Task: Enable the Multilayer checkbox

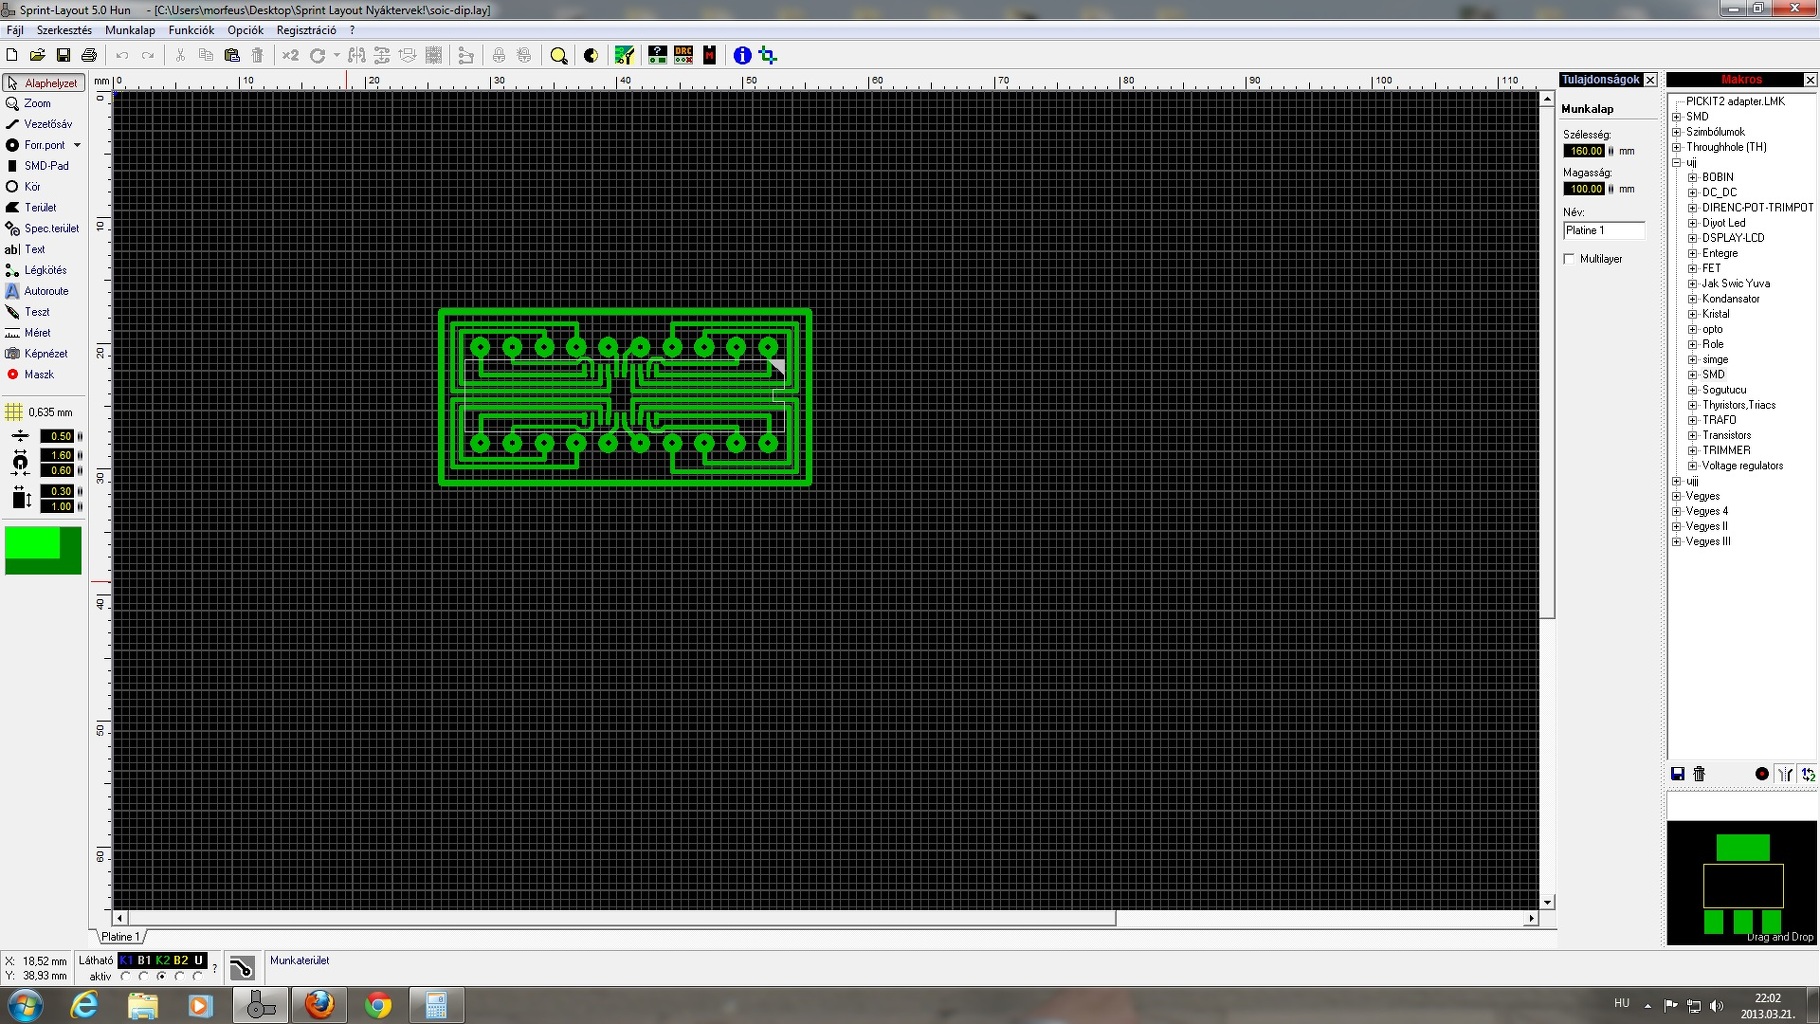Action: (1569, 259)
